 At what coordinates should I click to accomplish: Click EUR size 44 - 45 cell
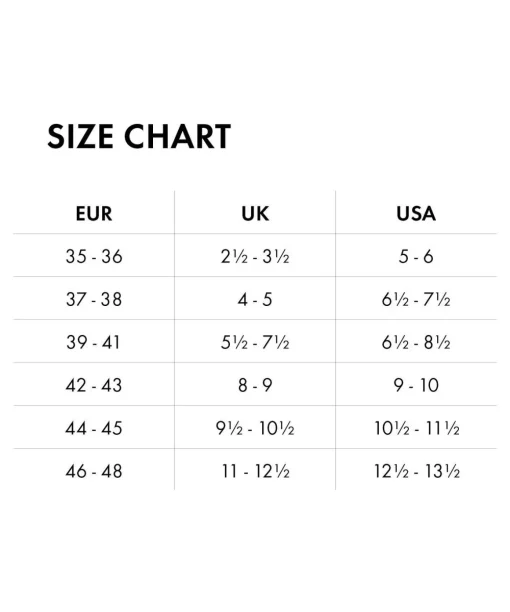coord(94,428)
